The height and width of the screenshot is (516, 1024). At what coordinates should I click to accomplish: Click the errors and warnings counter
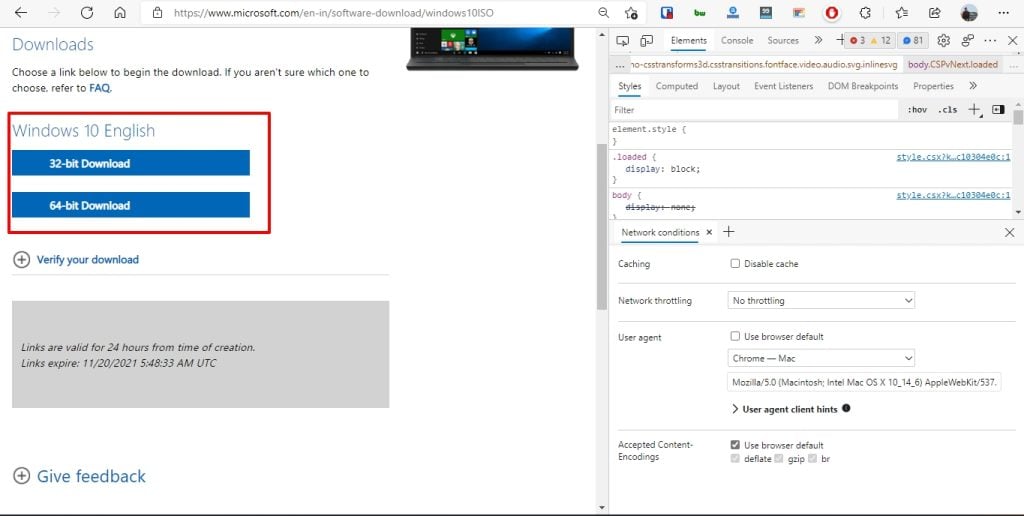(x=870, y=40)
